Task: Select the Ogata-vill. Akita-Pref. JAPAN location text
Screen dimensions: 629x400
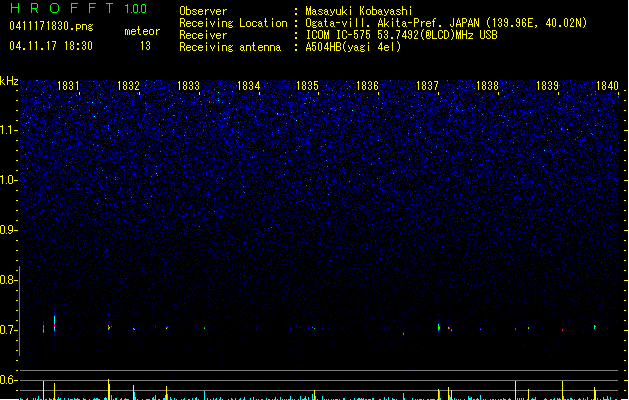Action: (x=446, y=23)
